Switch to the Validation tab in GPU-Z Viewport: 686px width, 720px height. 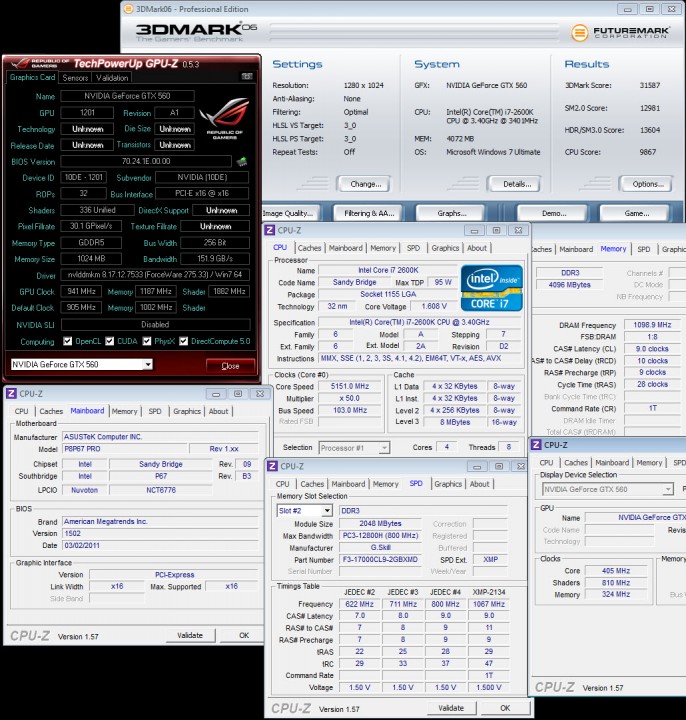[112, 78]
